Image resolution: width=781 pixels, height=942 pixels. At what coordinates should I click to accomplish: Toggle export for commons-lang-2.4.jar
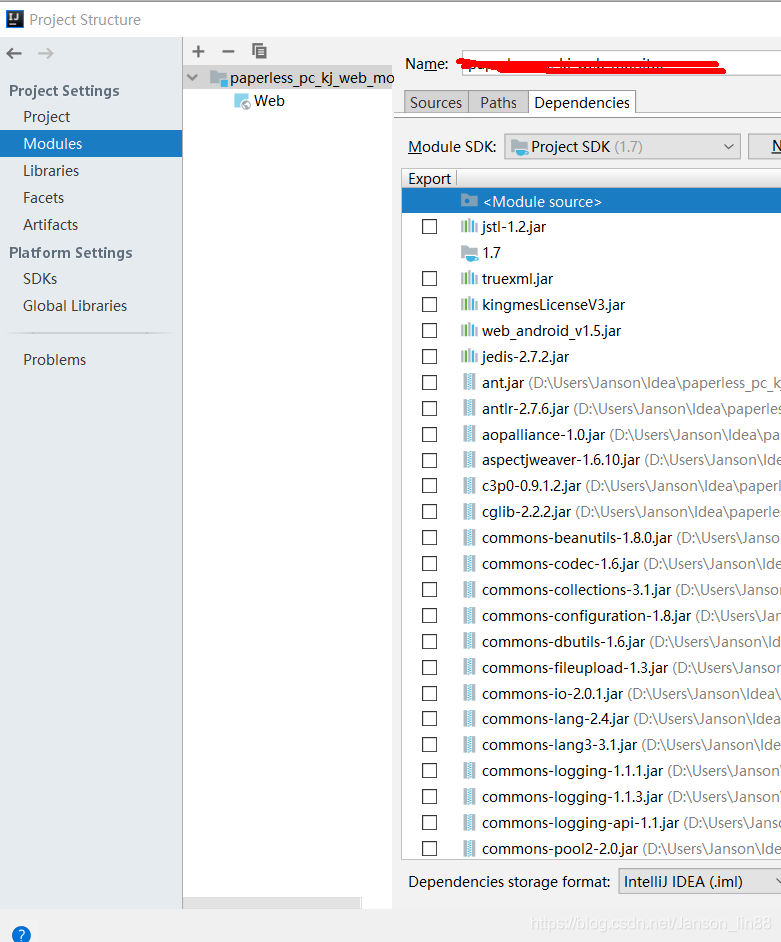tap(430, 719)
